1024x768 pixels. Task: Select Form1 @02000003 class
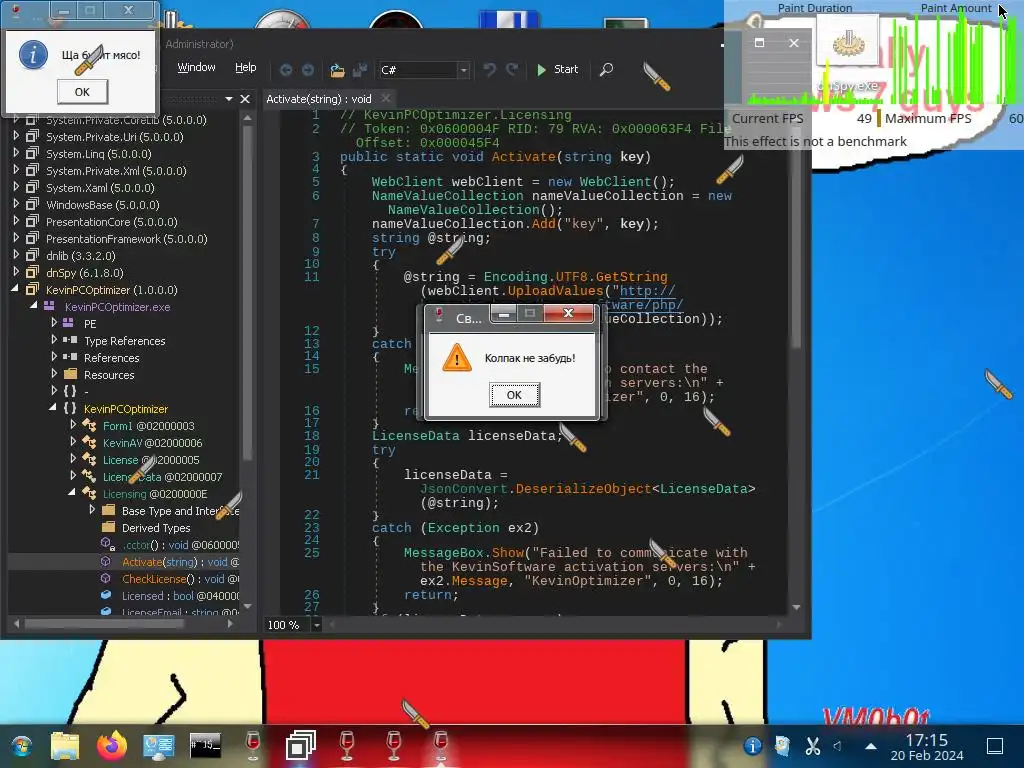point(148,425)
